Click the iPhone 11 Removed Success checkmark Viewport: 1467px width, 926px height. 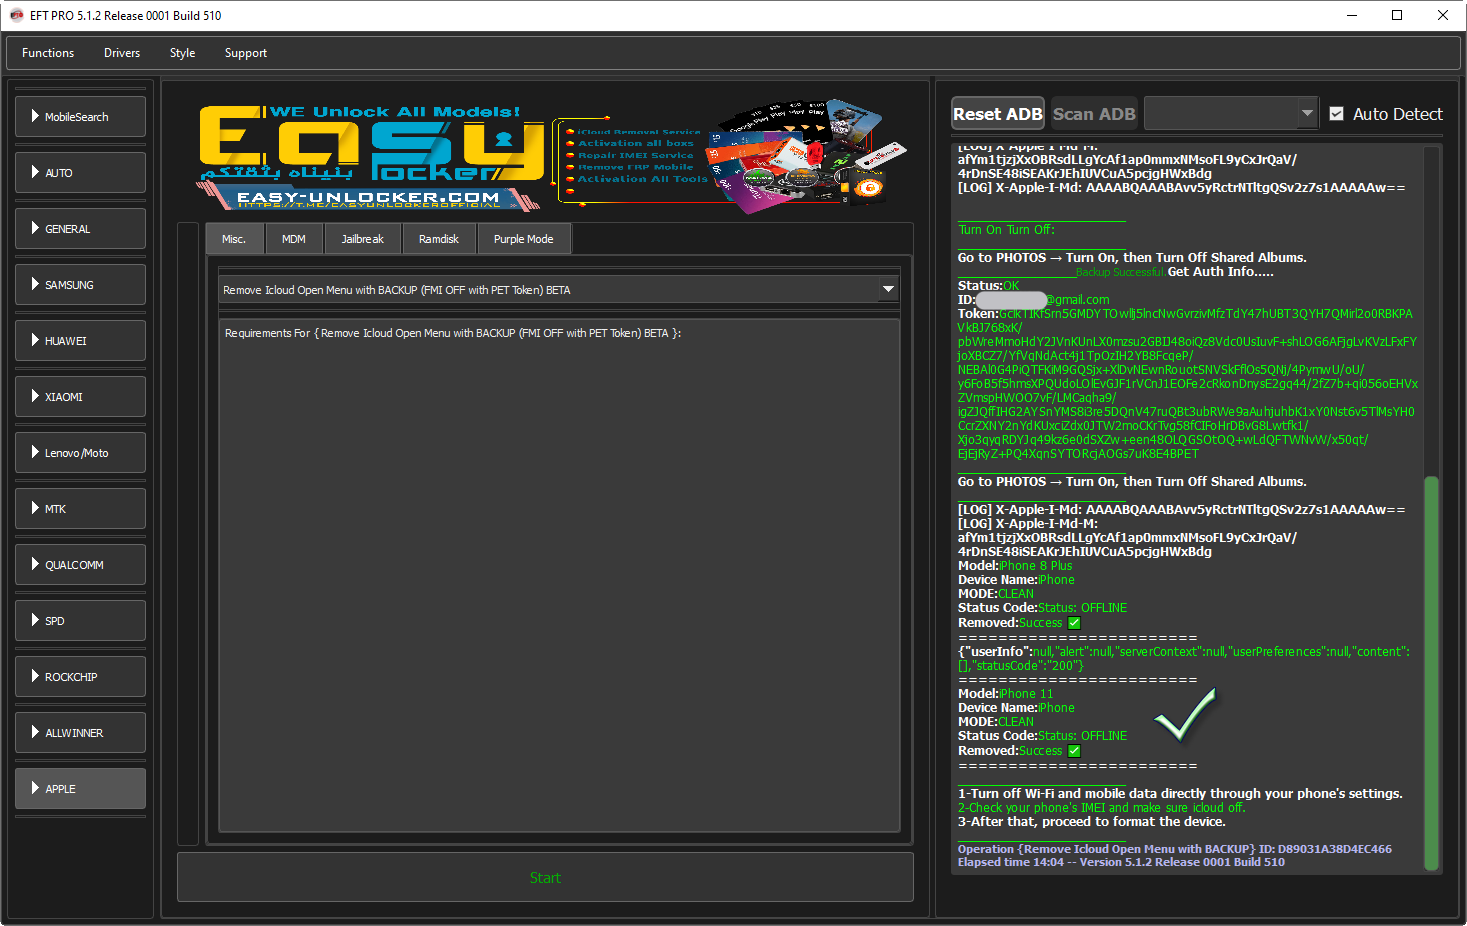(1074, 751)
